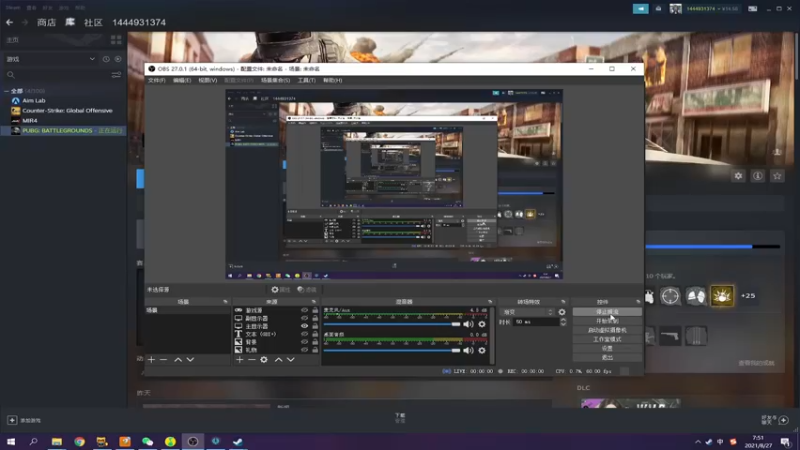This screenshot has height=450, width=800.
Task: Lock the 主显示器 source
Action: coord(315,326)
